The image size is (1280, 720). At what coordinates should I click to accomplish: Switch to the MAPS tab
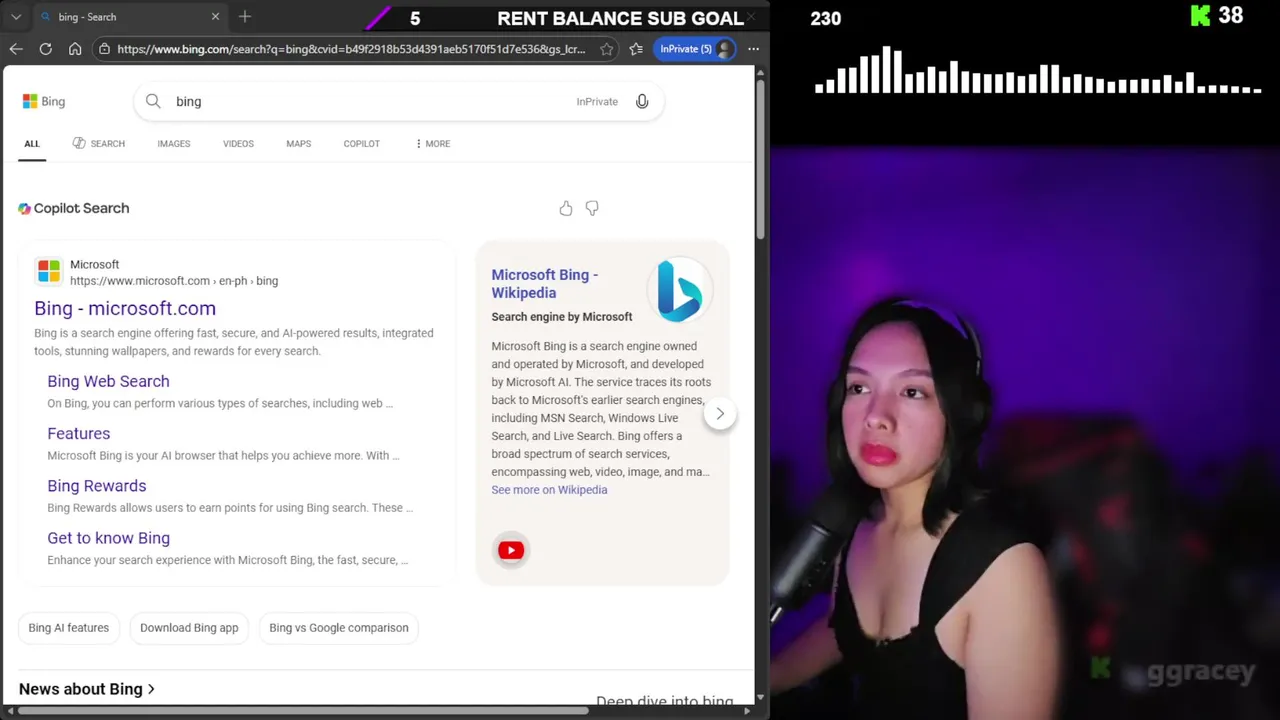pos(298,144)
